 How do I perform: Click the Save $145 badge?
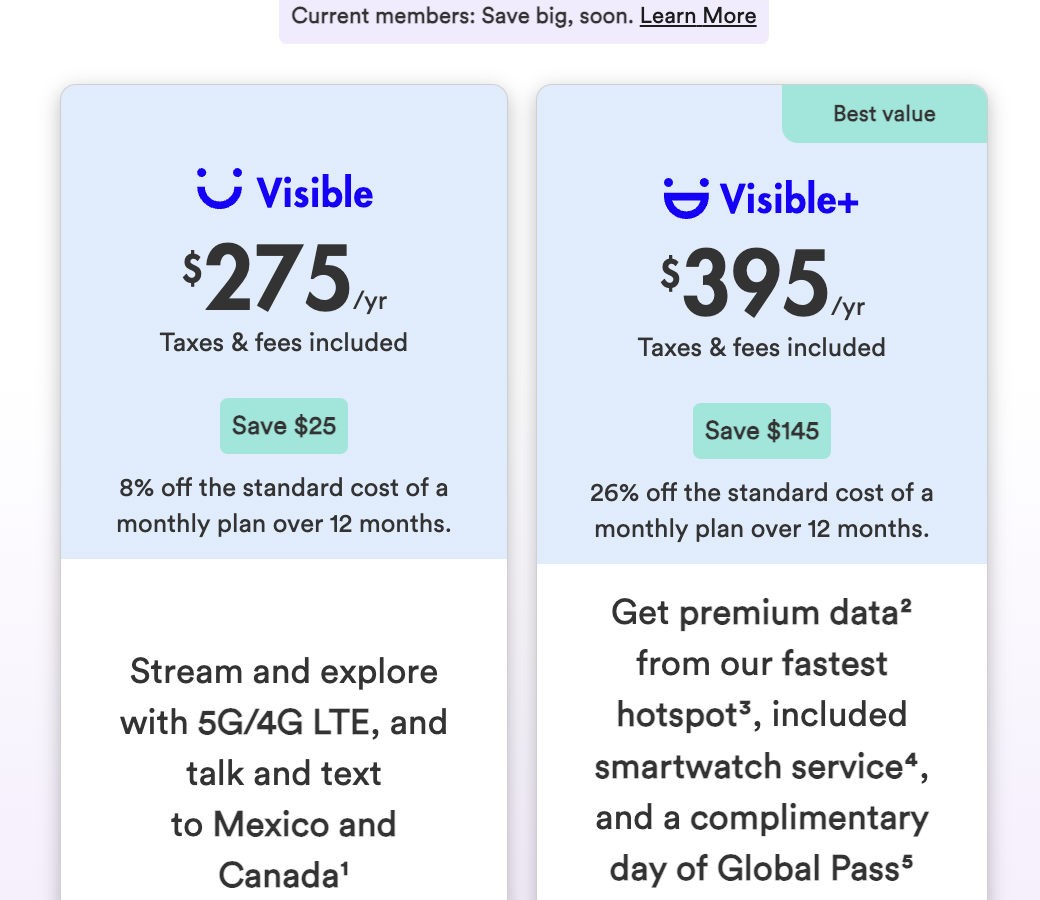tap(762, 431)
